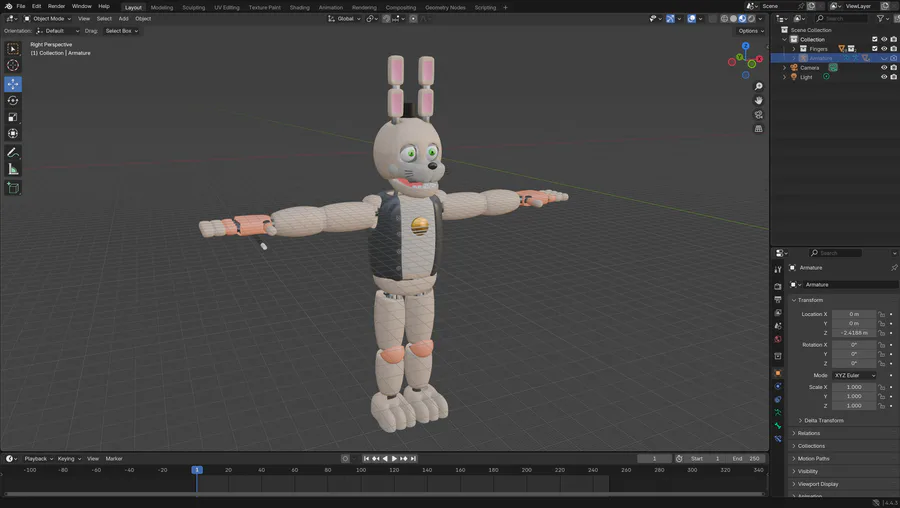This screenshot has width=900, height=508.
Task: Open the Scene properties tab
Action: [778, 326]
